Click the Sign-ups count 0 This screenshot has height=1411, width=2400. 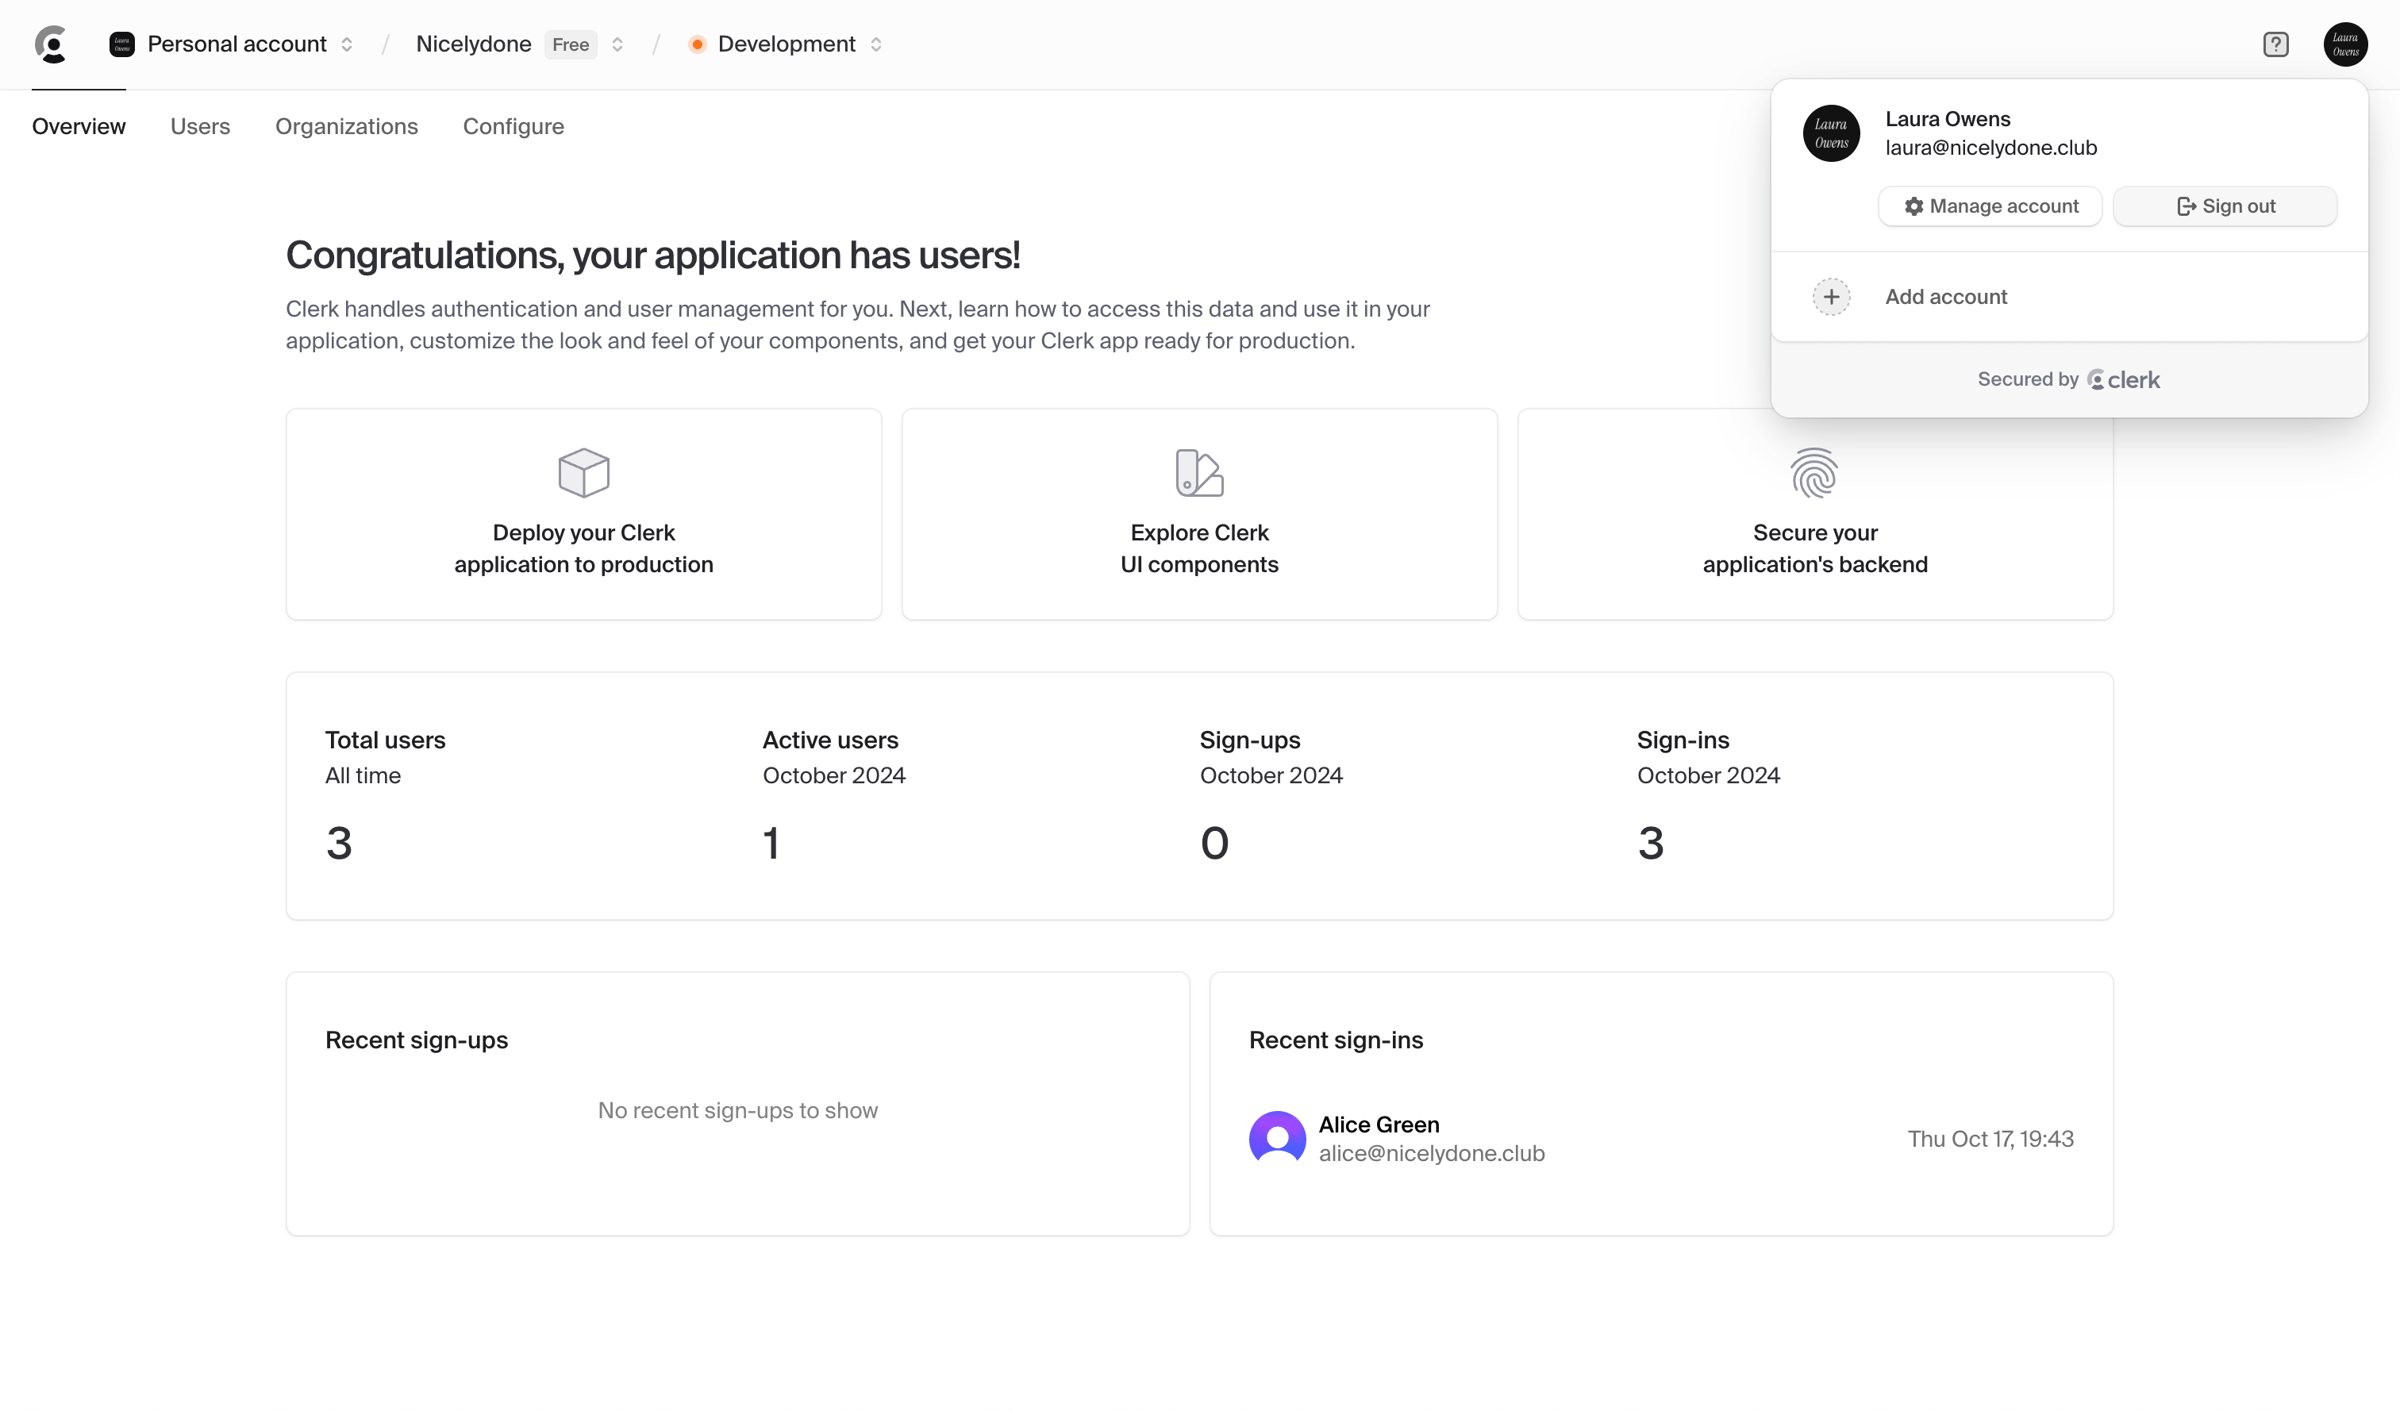coord(1214,843)
